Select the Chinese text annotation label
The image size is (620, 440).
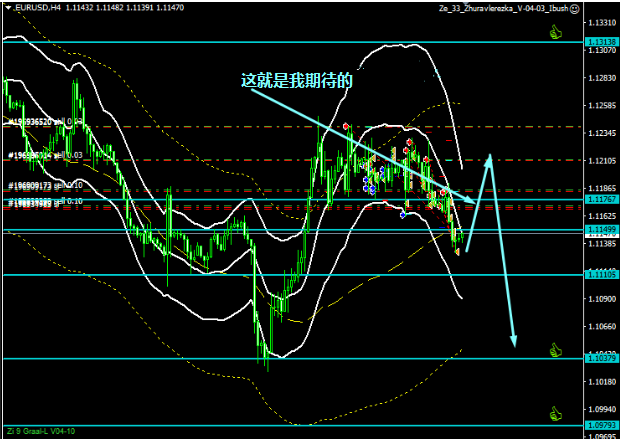pyautogui.click(x=297, y=81)
